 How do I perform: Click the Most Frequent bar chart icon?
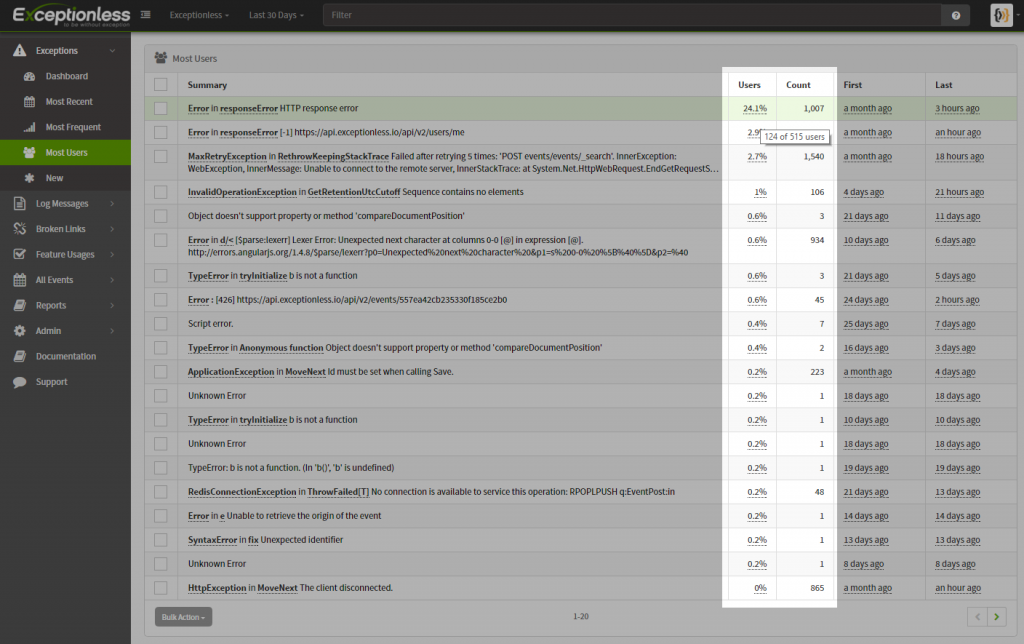(x=29, y=127)
